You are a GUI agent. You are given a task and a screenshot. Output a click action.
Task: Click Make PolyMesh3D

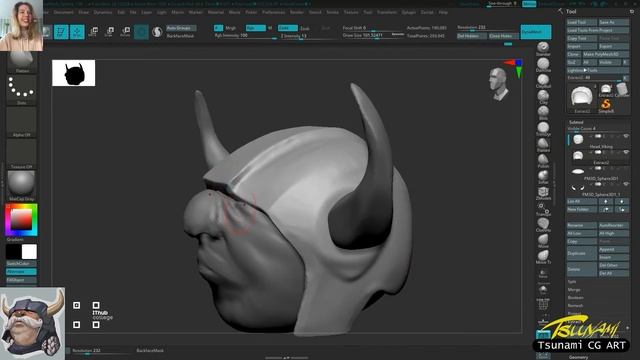coord(606,54)
